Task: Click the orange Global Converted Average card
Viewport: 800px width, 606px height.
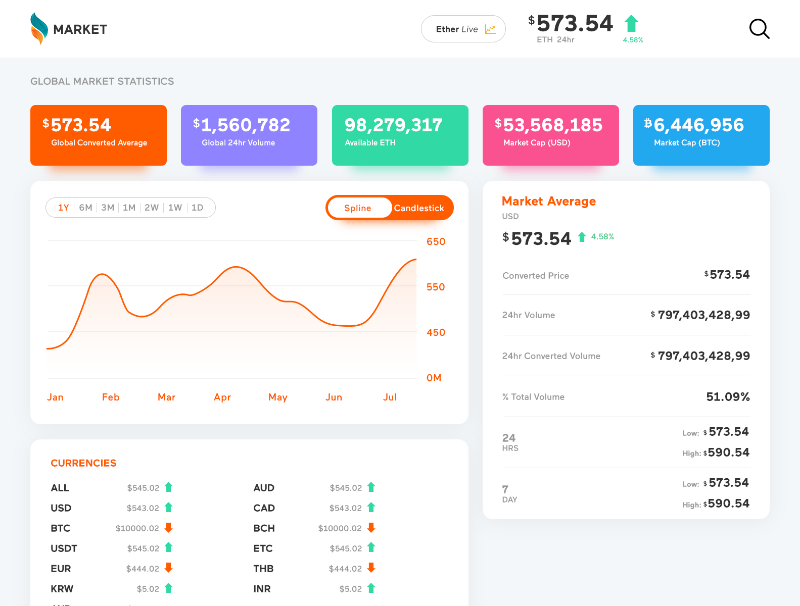Action: pos(98,135)
